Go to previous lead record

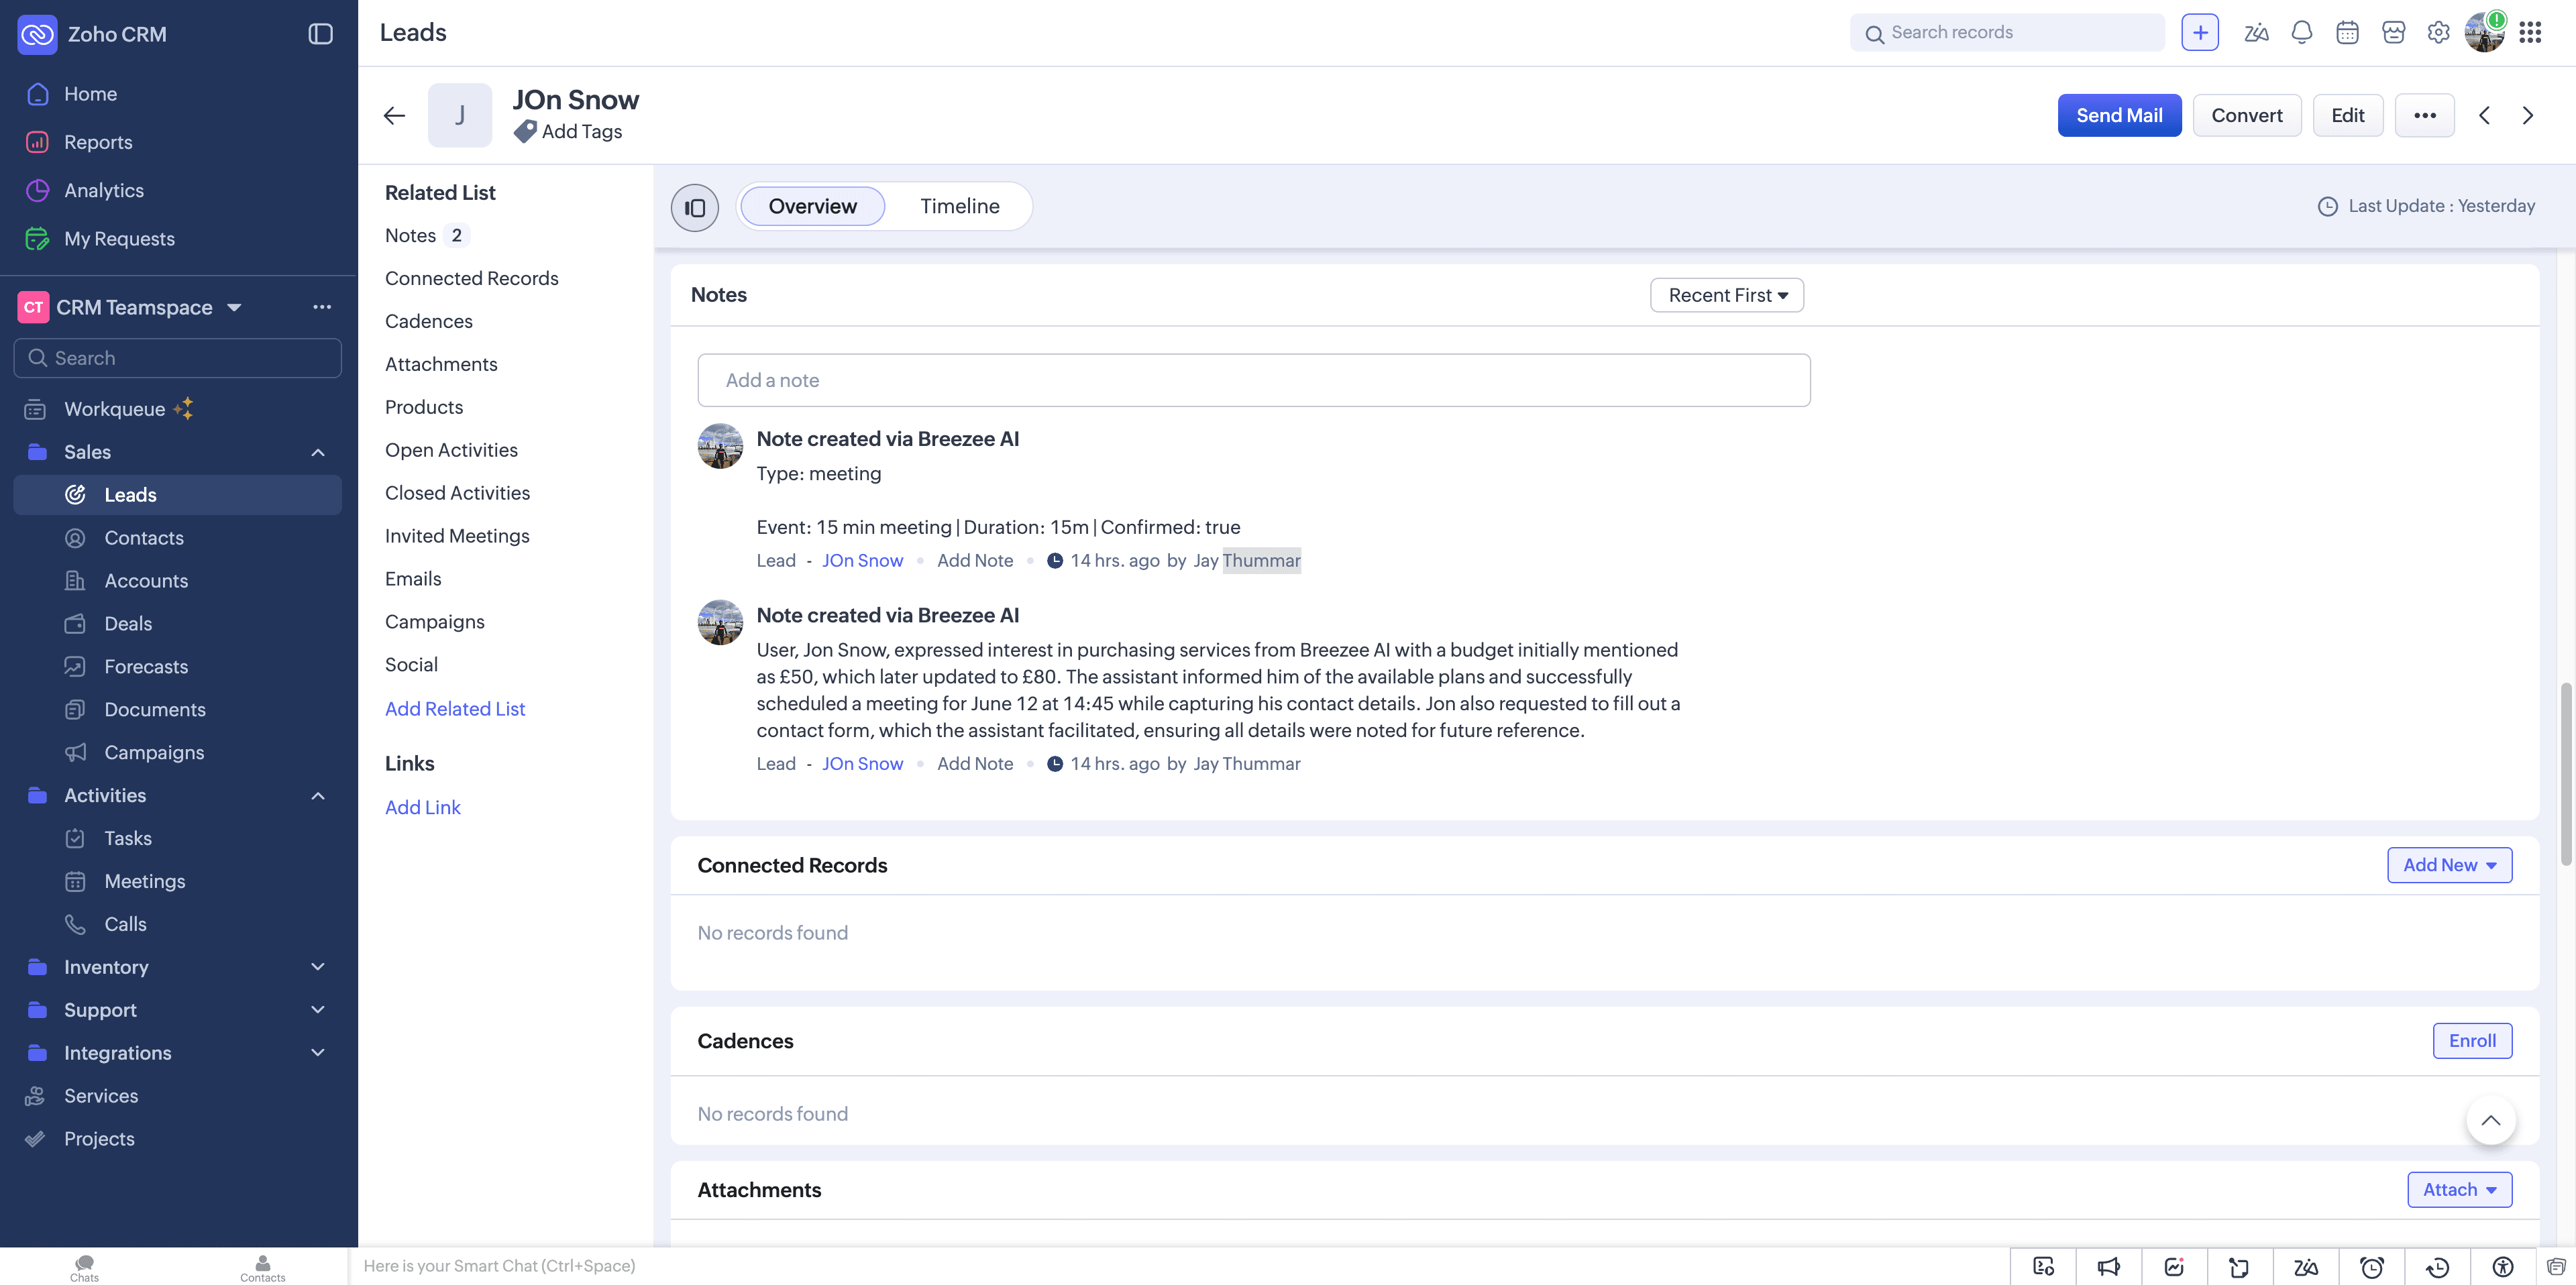(2484, 116)
